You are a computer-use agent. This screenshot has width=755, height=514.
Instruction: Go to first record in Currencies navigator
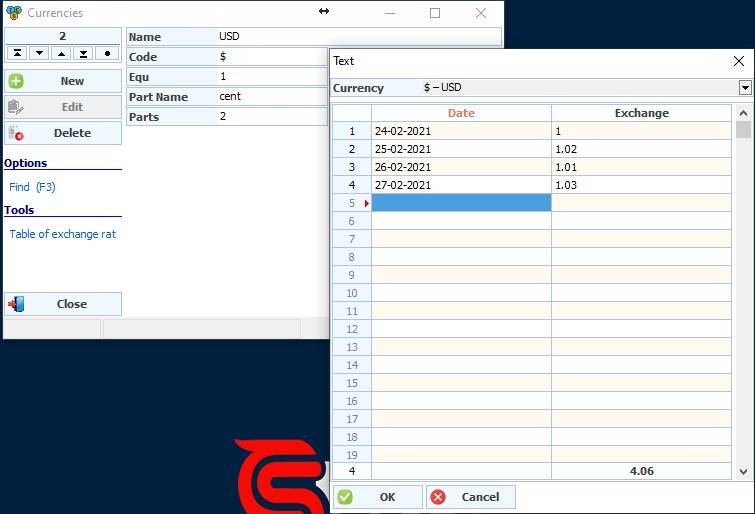click(17, 53)
